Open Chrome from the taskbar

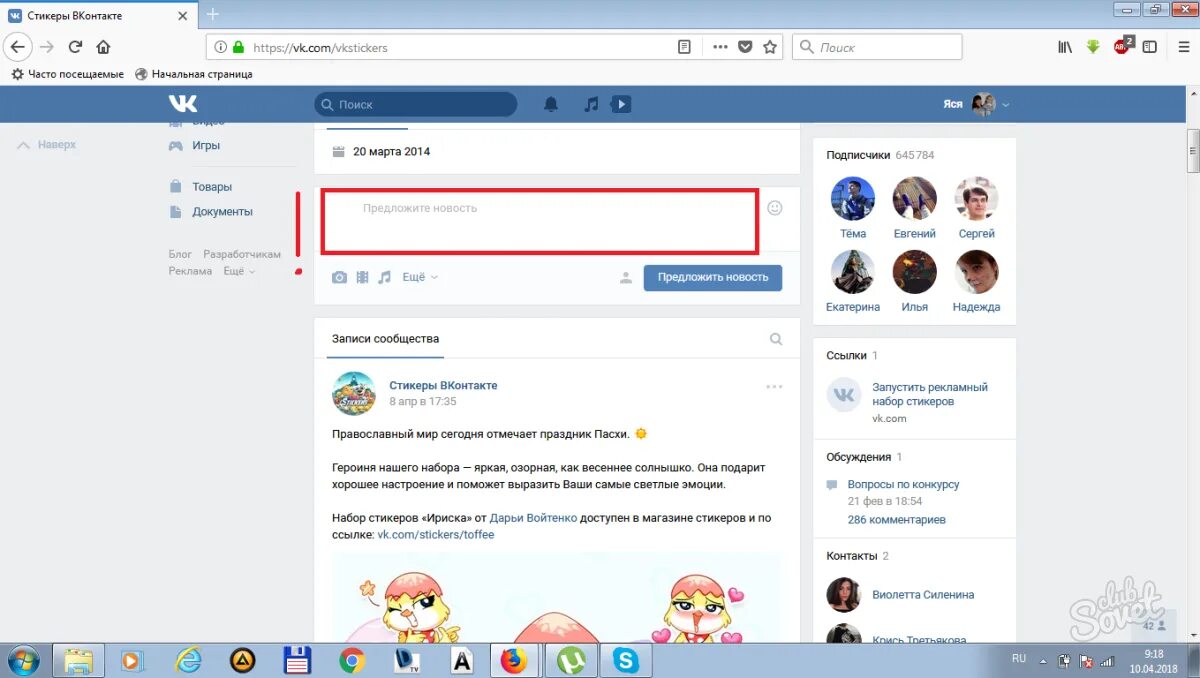point(351,660)
